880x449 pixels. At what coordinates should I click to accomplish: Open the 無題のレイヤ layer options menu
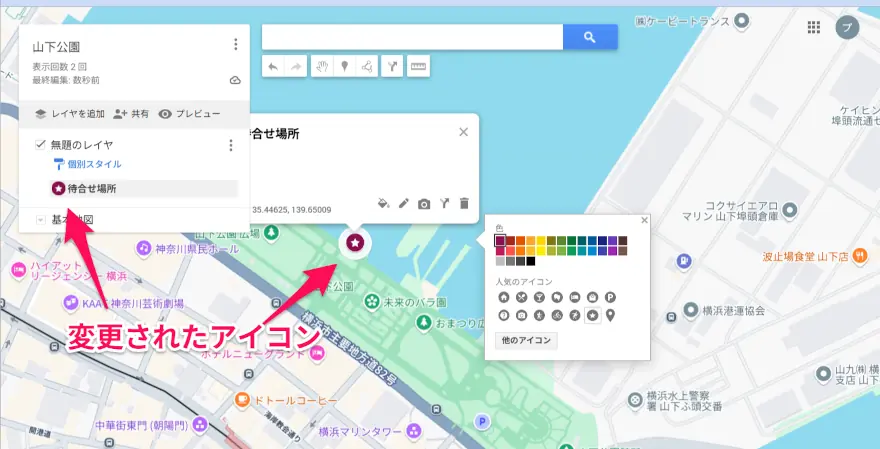pyautogui.click(x=231, y=145)
